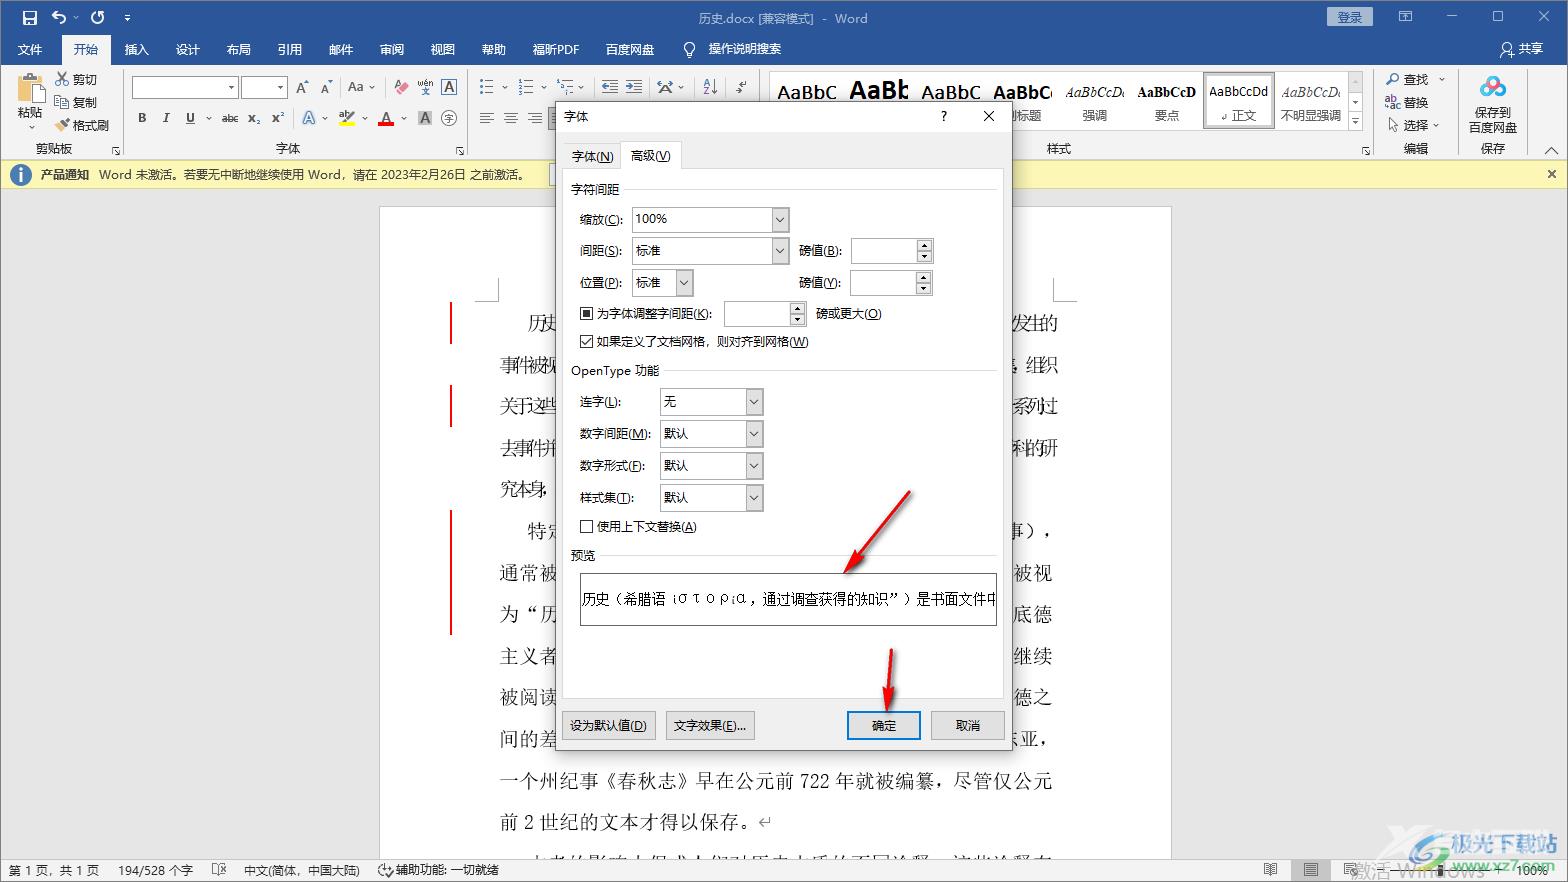Click the Sort (A-Z) icon

(x=710, y=87)
